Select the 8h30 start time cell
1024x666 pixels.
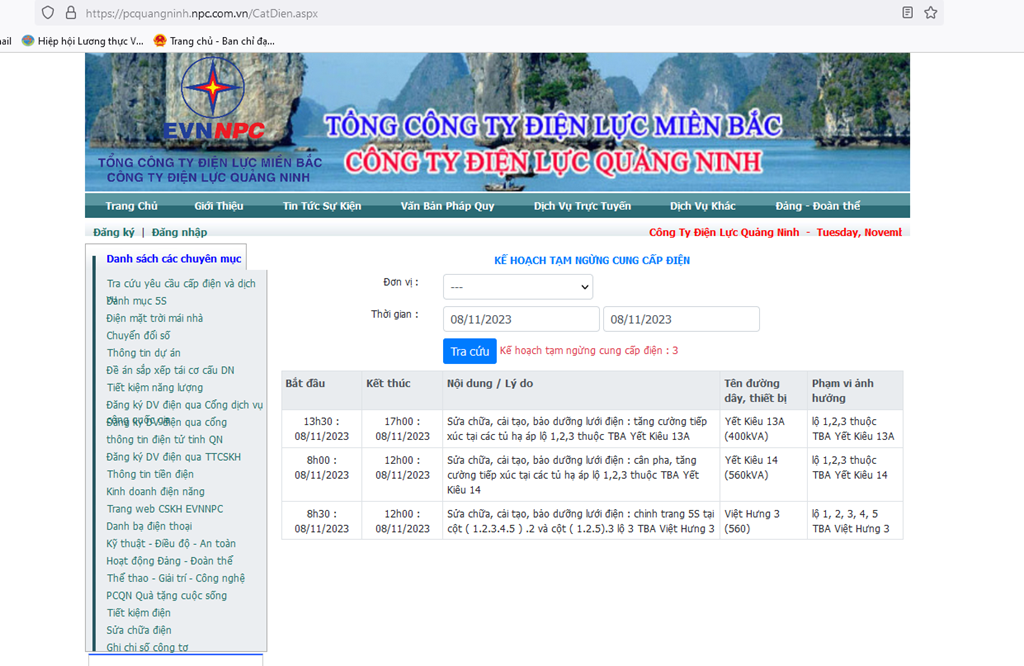pyautogui.click(x=321, y=521)
